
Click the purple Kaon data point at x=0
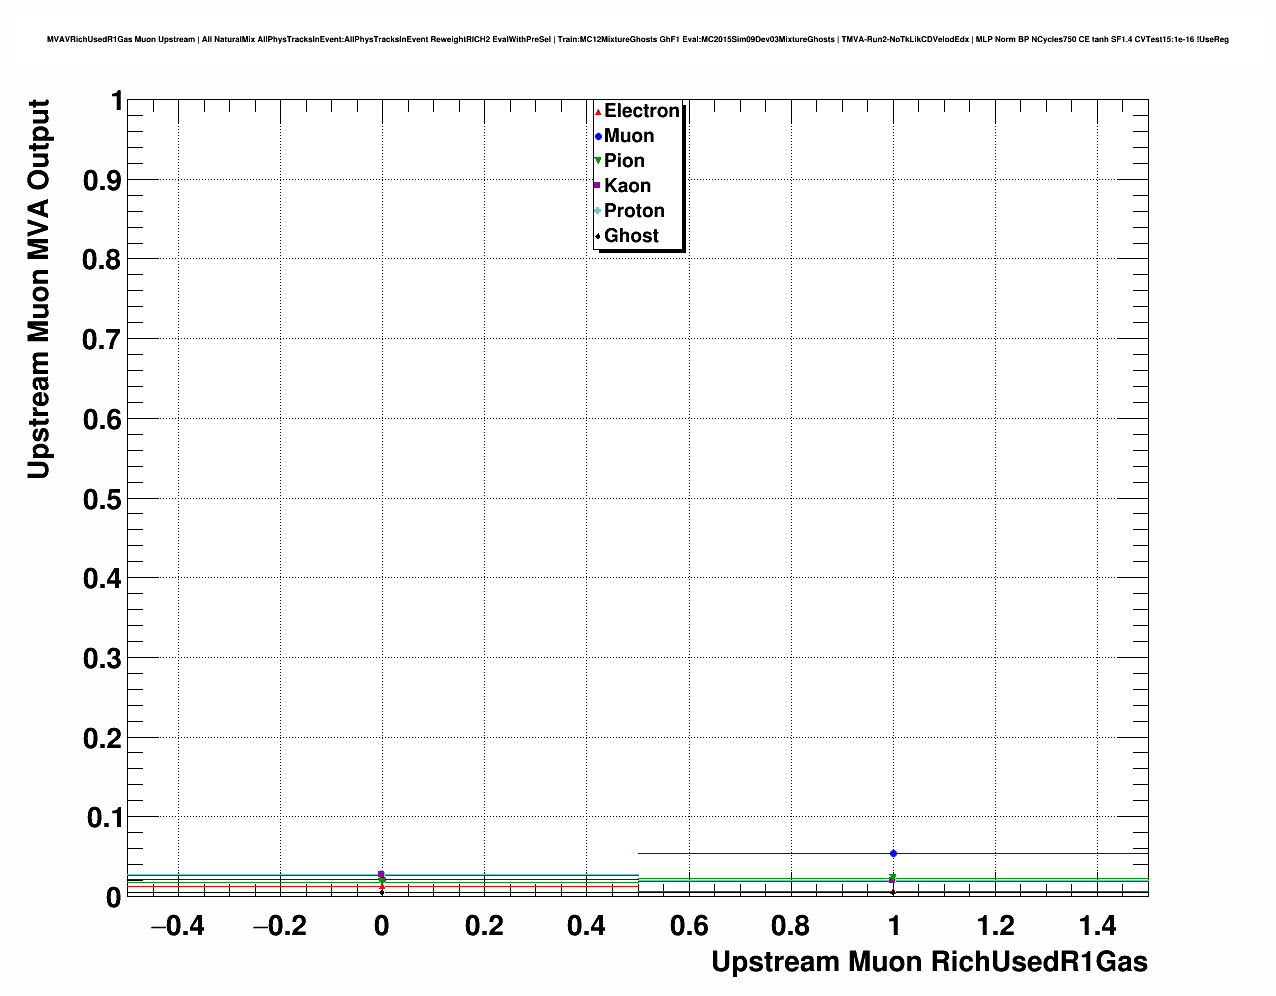click(x=381, y=874)
